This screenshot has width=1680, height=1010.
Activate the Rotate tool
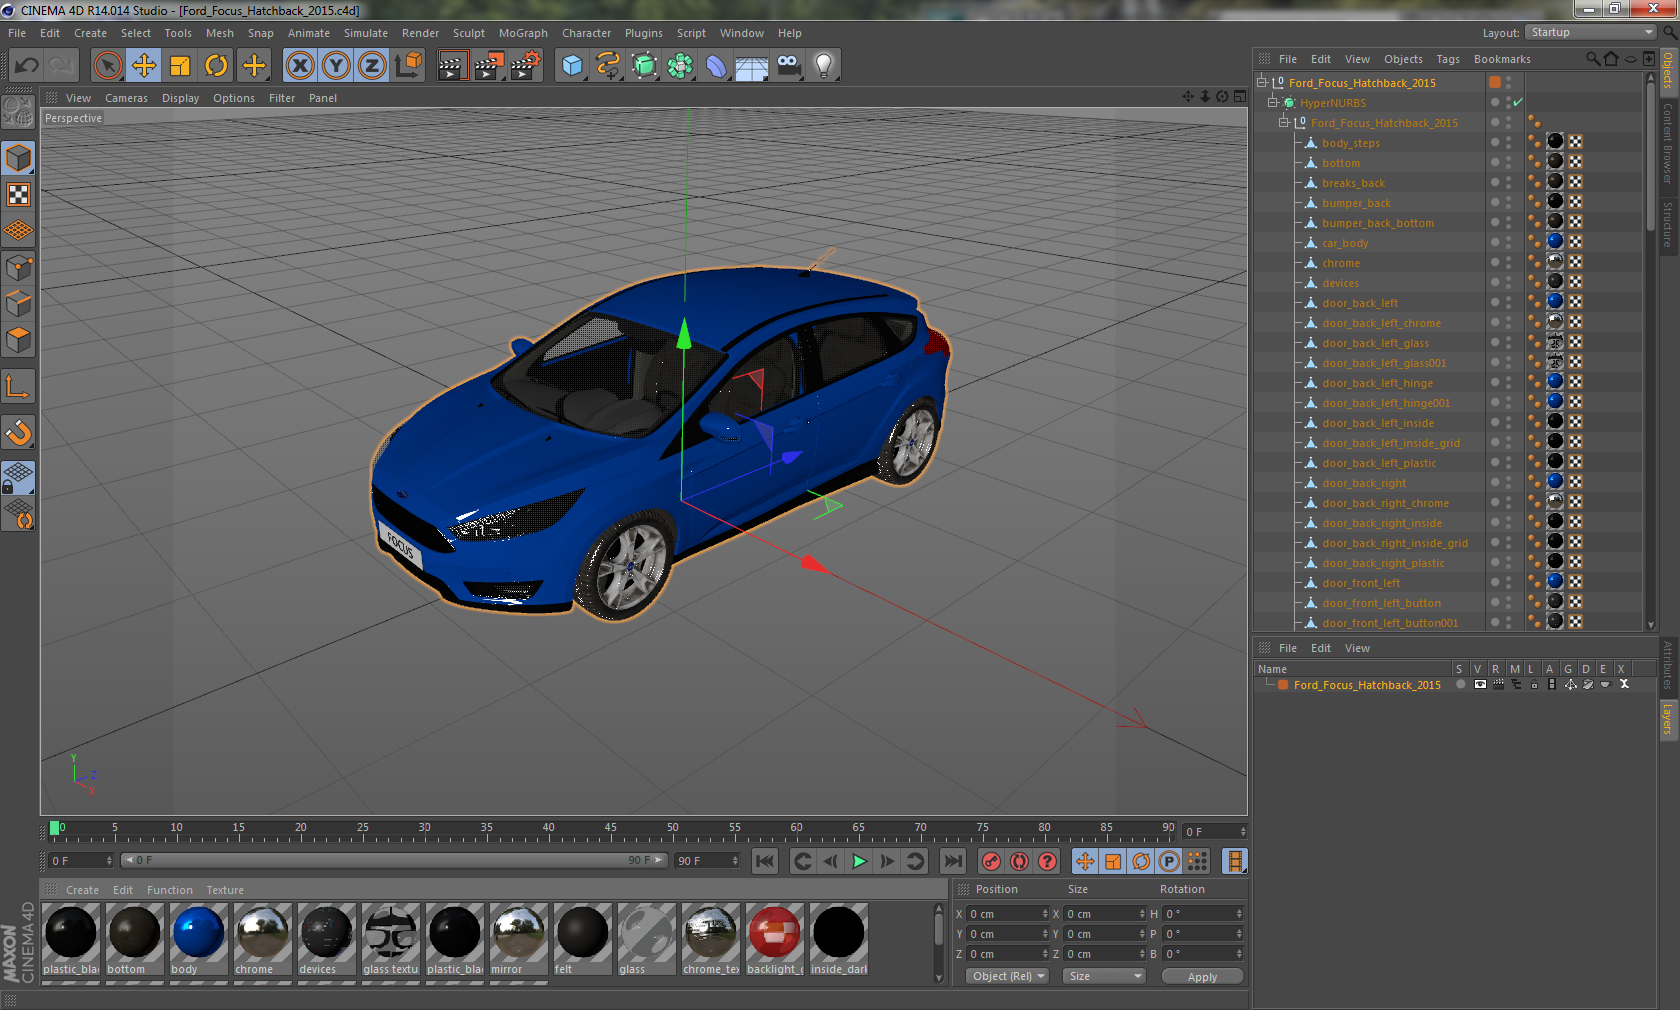tap(216, 66)
